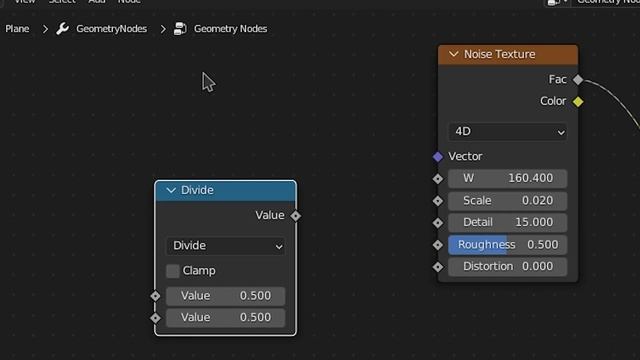
Task: Click the Roughness input socket
Action: (x=438, y=244)
